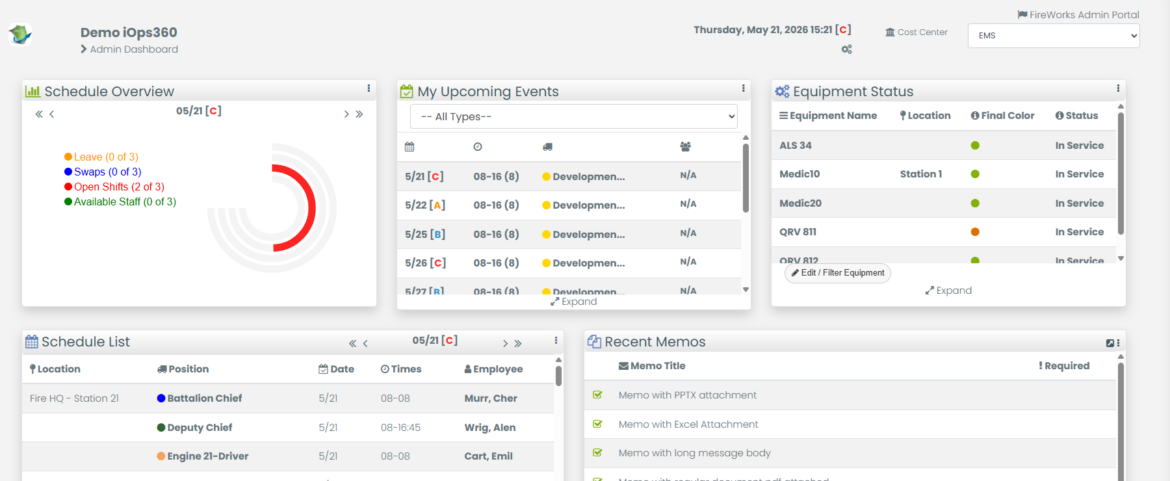
Task: Click the My Upcoming Events calendar-check icon
Action: coord(407,91)
